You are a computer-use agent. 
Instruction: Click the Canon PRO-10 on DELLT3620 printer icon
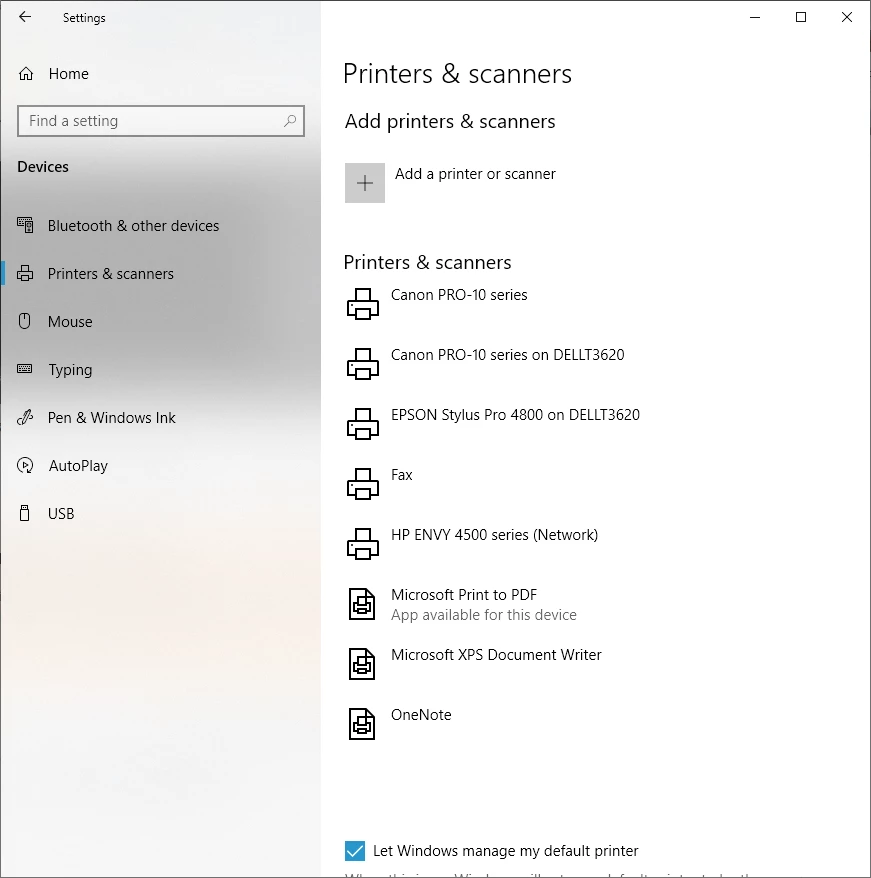click(363, 364)
